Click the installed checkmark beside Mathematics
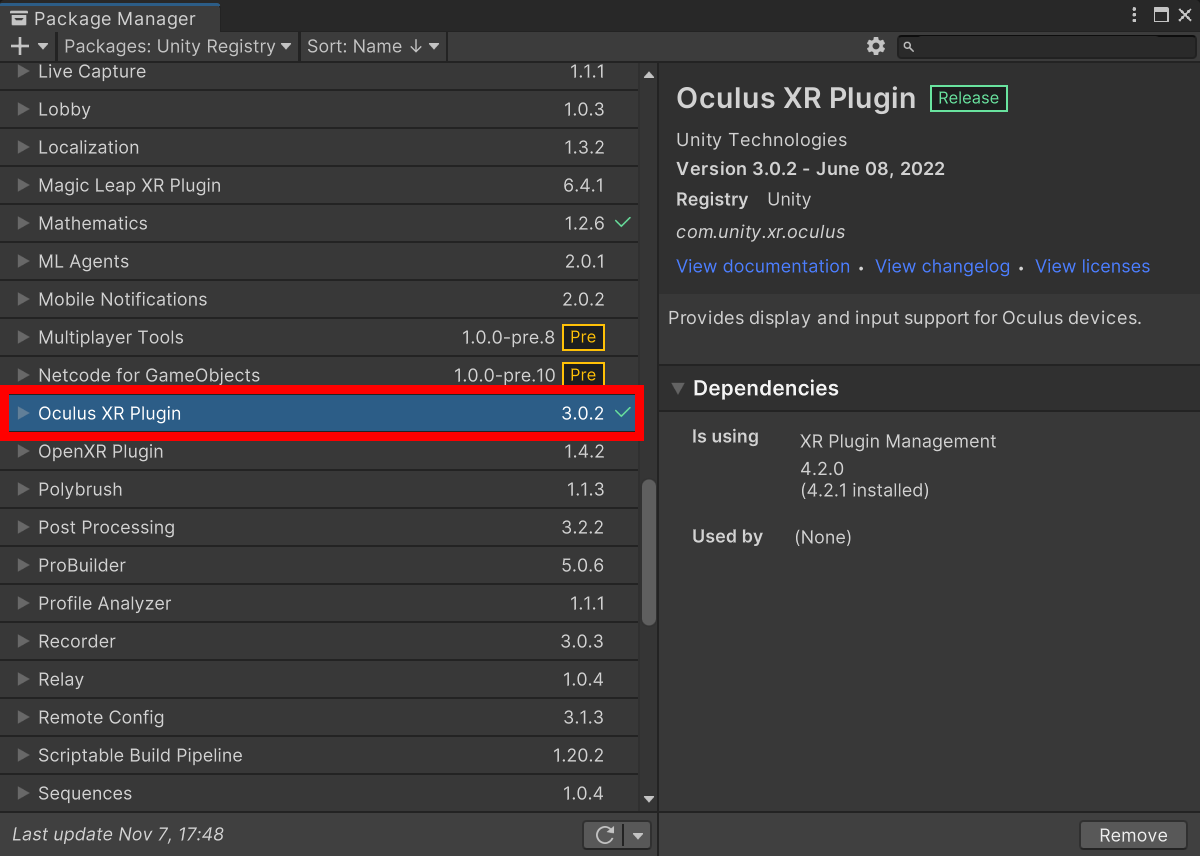This screenshot has height=856, width=1200. pos(623,223)
